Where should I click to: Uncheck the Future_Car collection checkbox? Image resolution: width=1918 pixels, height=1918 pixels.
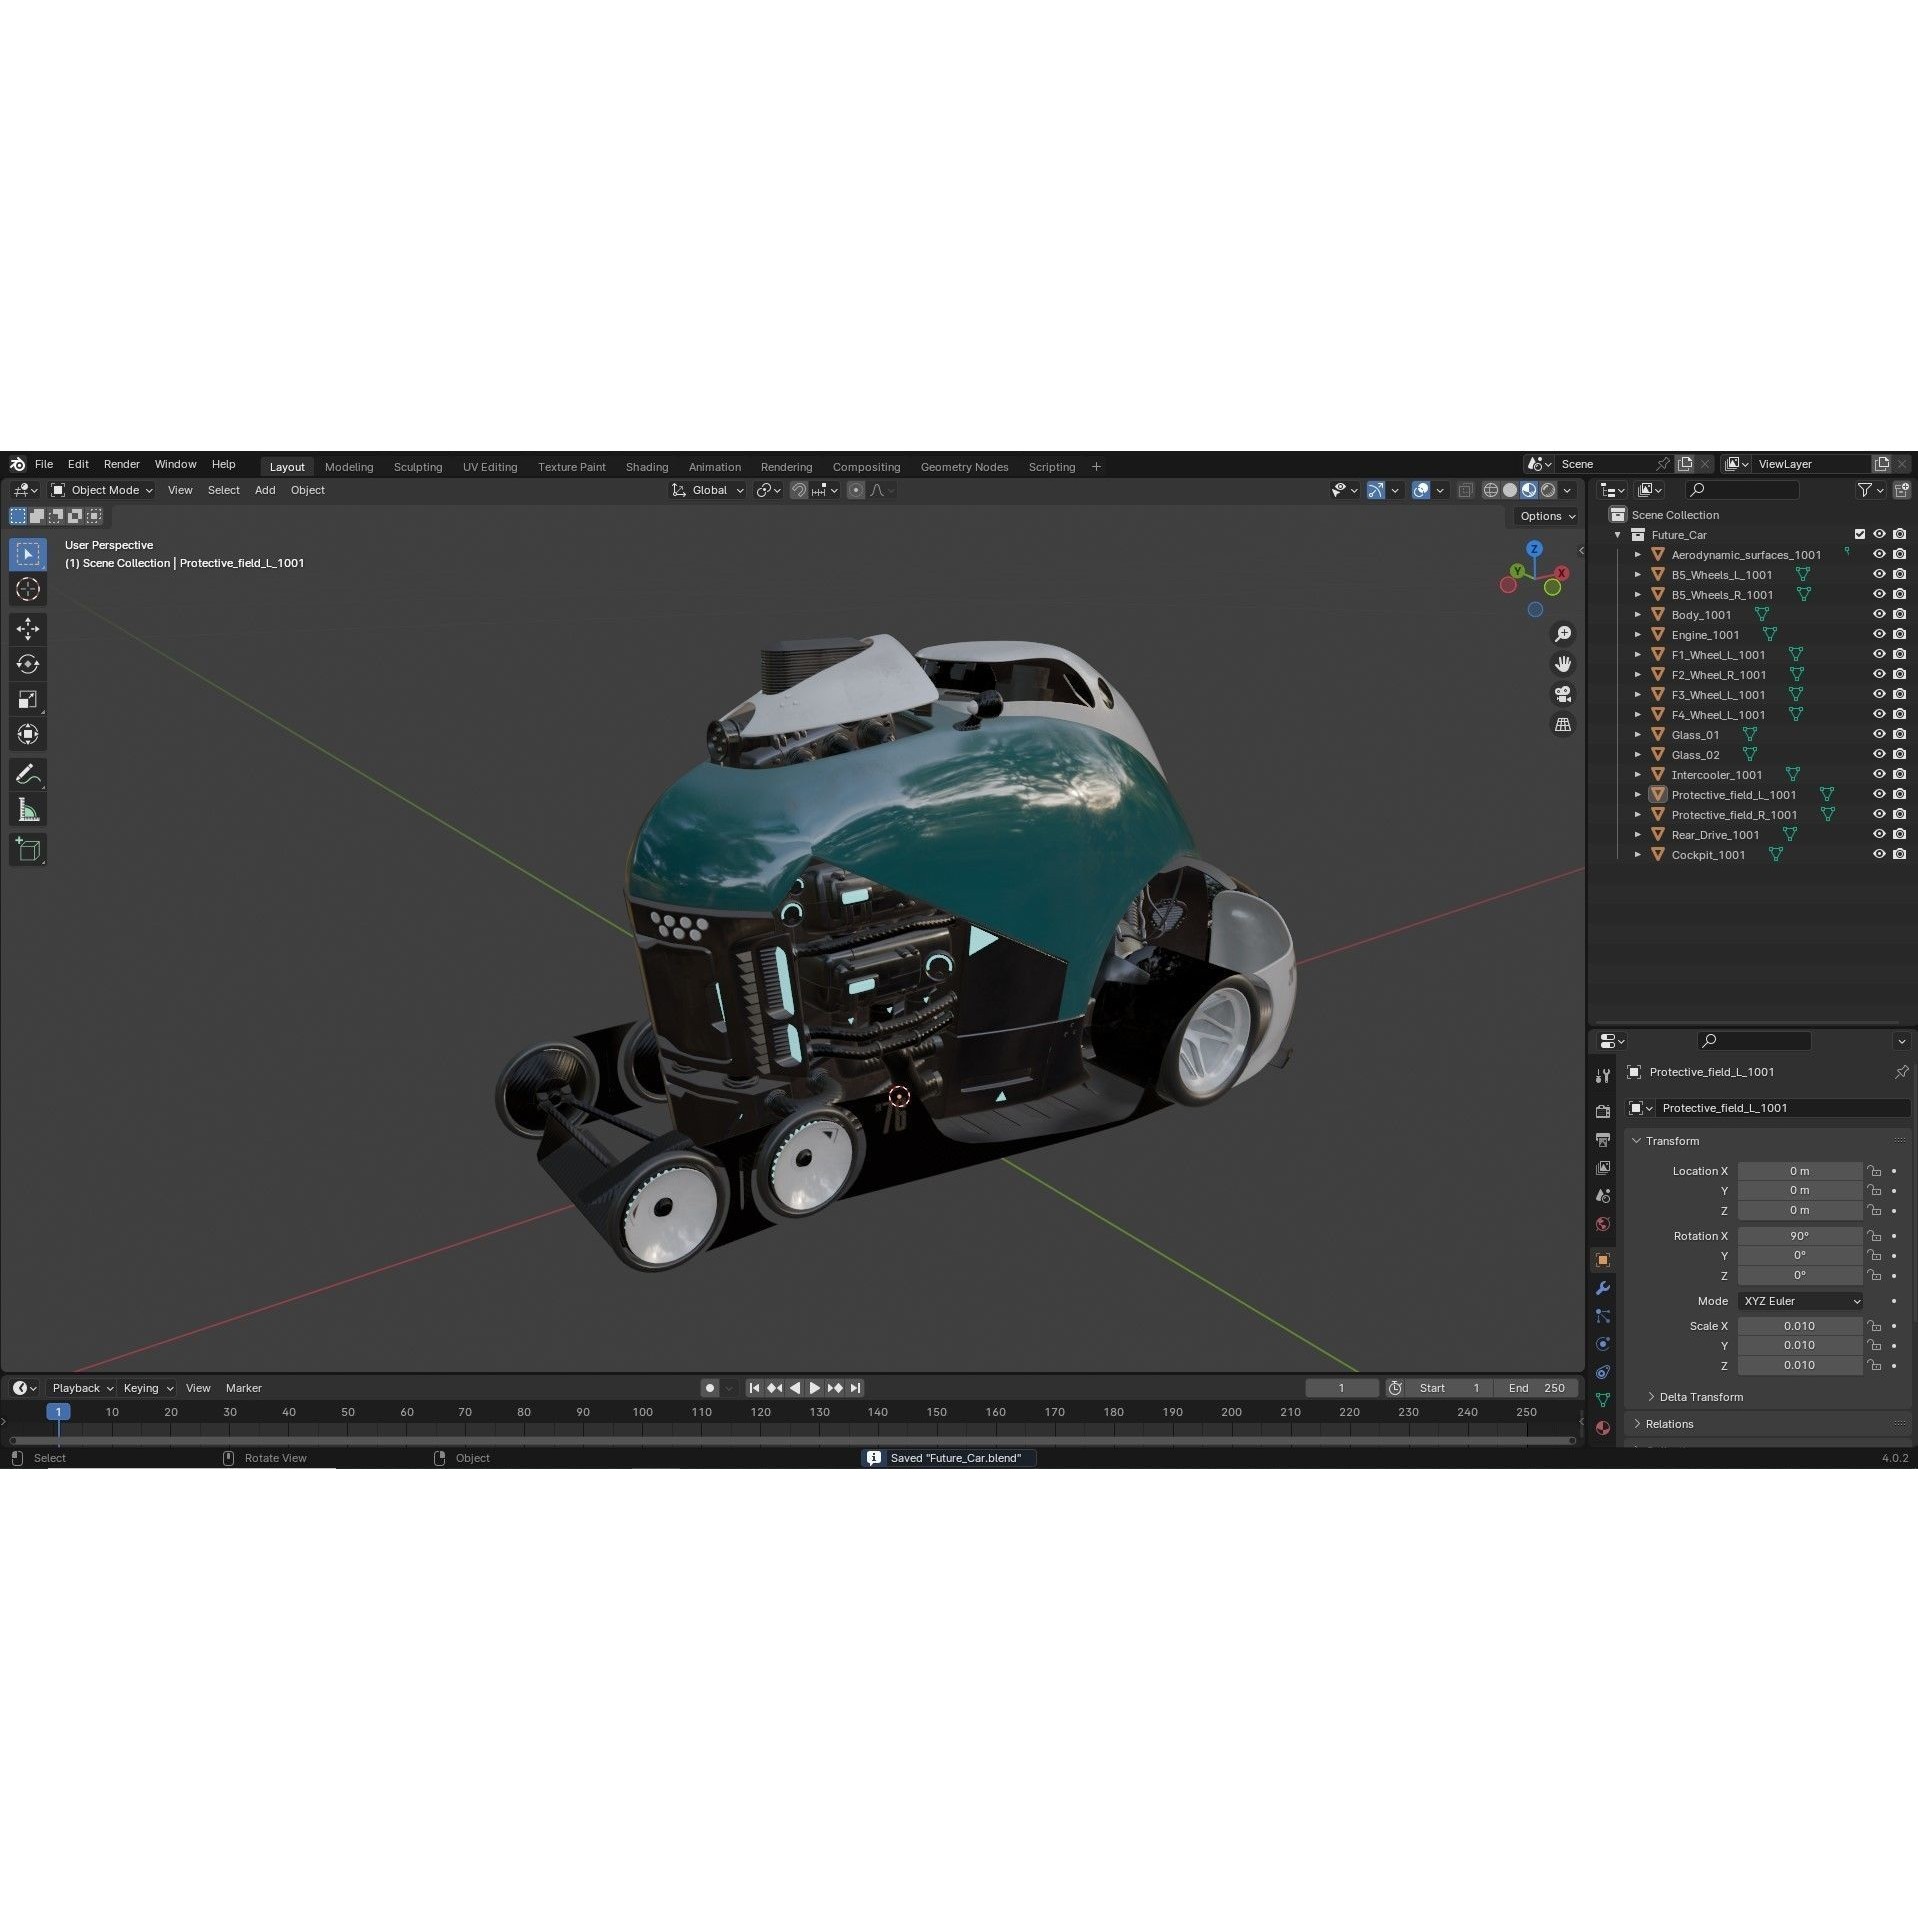pos(1859,534)
